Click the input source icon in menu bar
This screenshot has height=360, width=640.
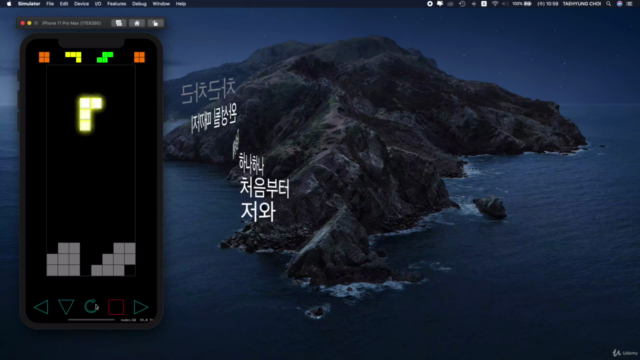[x=484, y=4]
